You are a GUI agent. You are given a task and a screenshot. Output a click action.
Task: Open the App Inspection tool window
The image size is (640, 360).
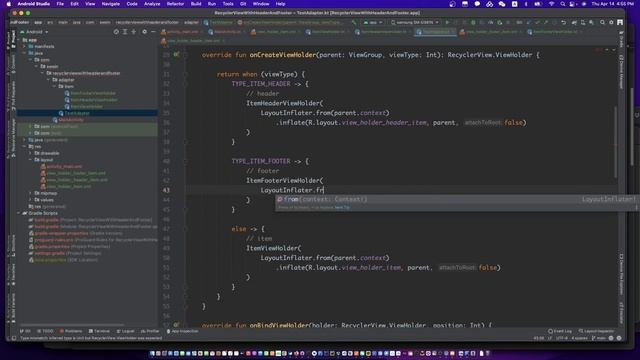(182, 331)
